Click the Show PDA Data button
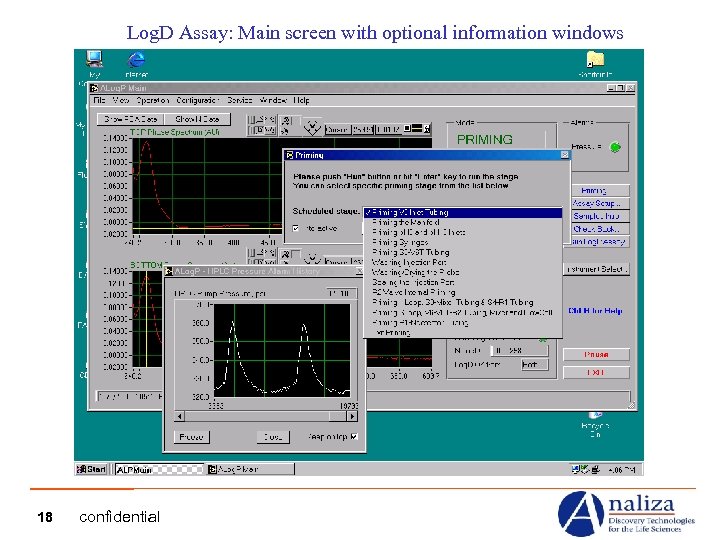720x540 pixels. [130, 119]
